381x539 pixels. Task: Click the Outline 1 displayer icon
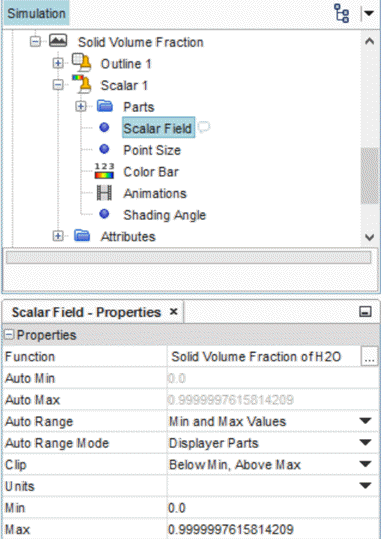click(81, 63)
